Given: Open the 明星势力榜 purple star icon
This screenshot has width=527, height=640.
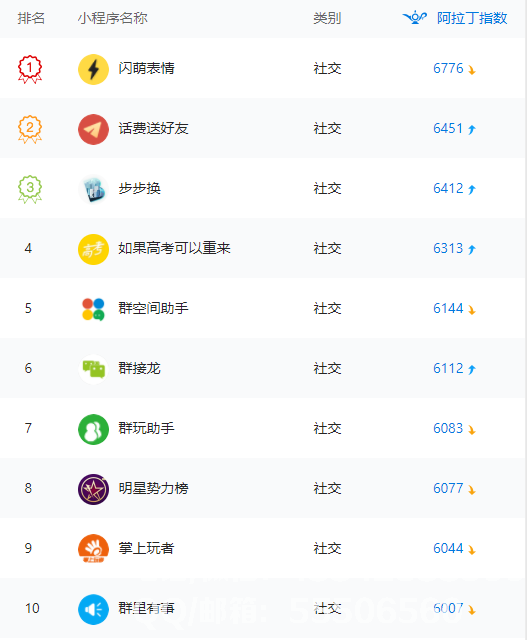Looking at the screenshot, I should (93, 489).
